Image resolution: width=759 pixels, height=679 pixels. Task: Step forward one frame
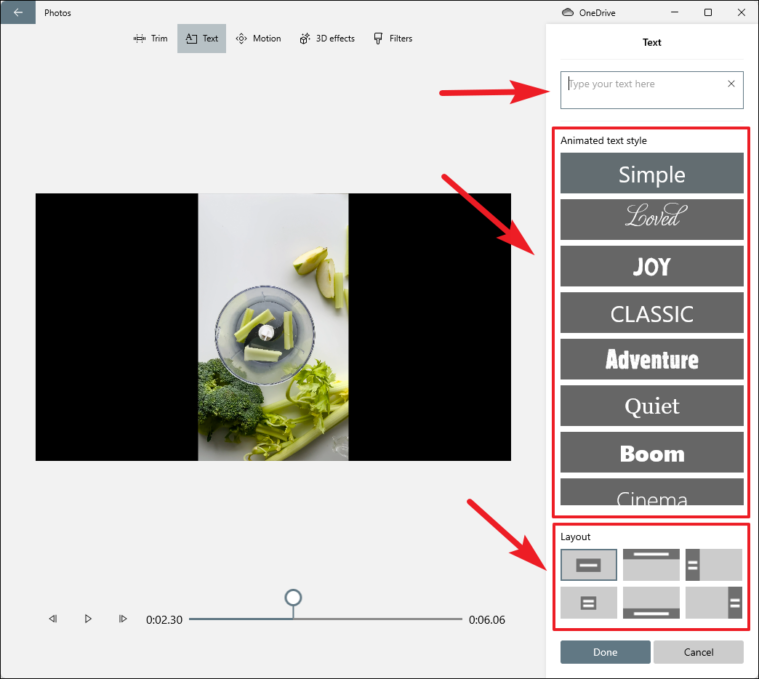coord(122,619)
